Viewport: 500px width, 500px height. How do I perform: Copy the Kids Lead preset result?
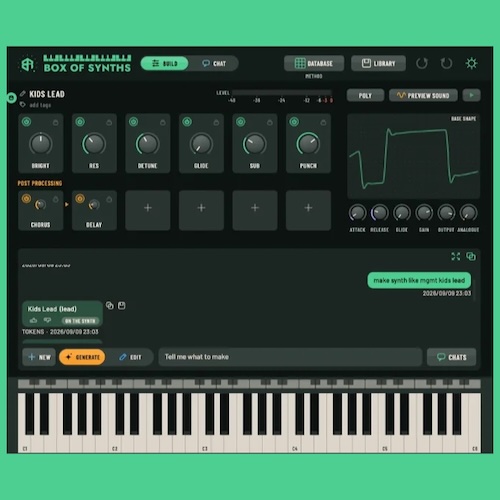click(x=110, y=305)
